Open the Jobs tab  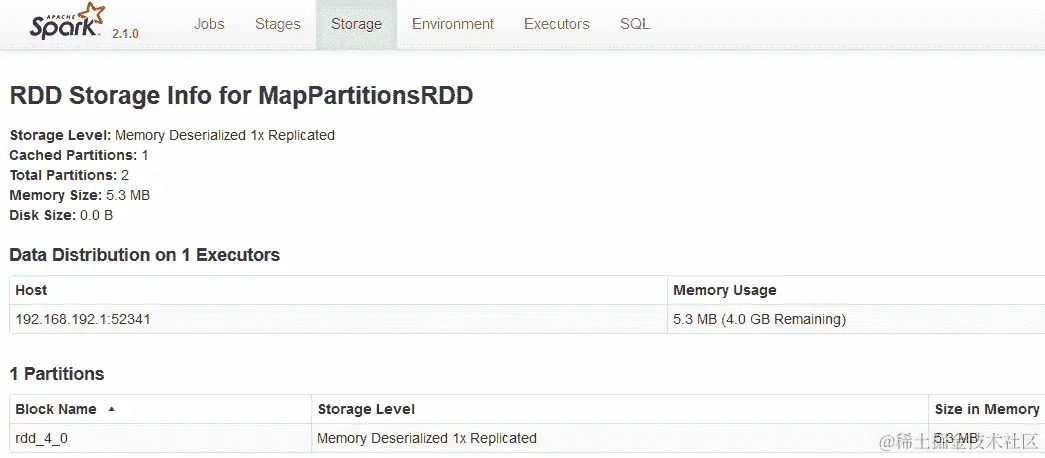(x=209, y=24)
